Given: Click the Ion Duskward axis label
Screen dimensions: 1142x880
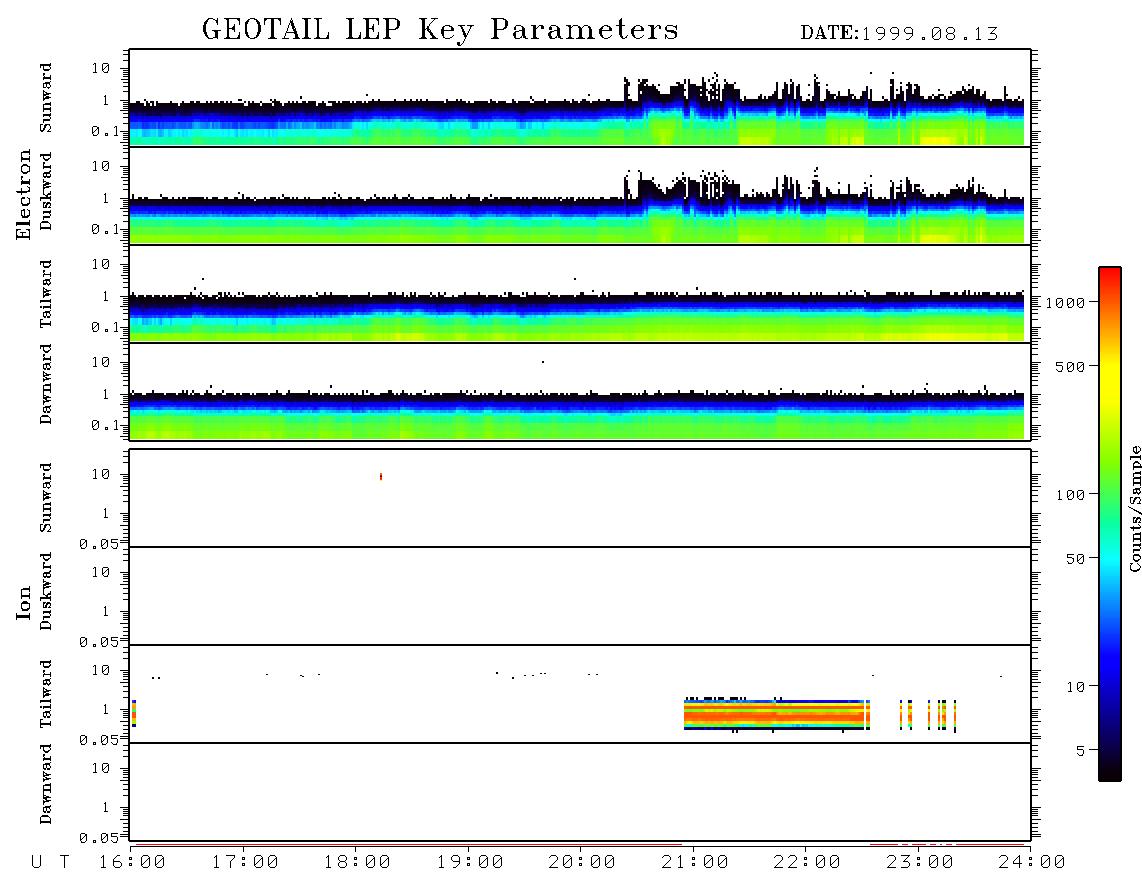Looking at the screenshot, I should tap(46, 591).
